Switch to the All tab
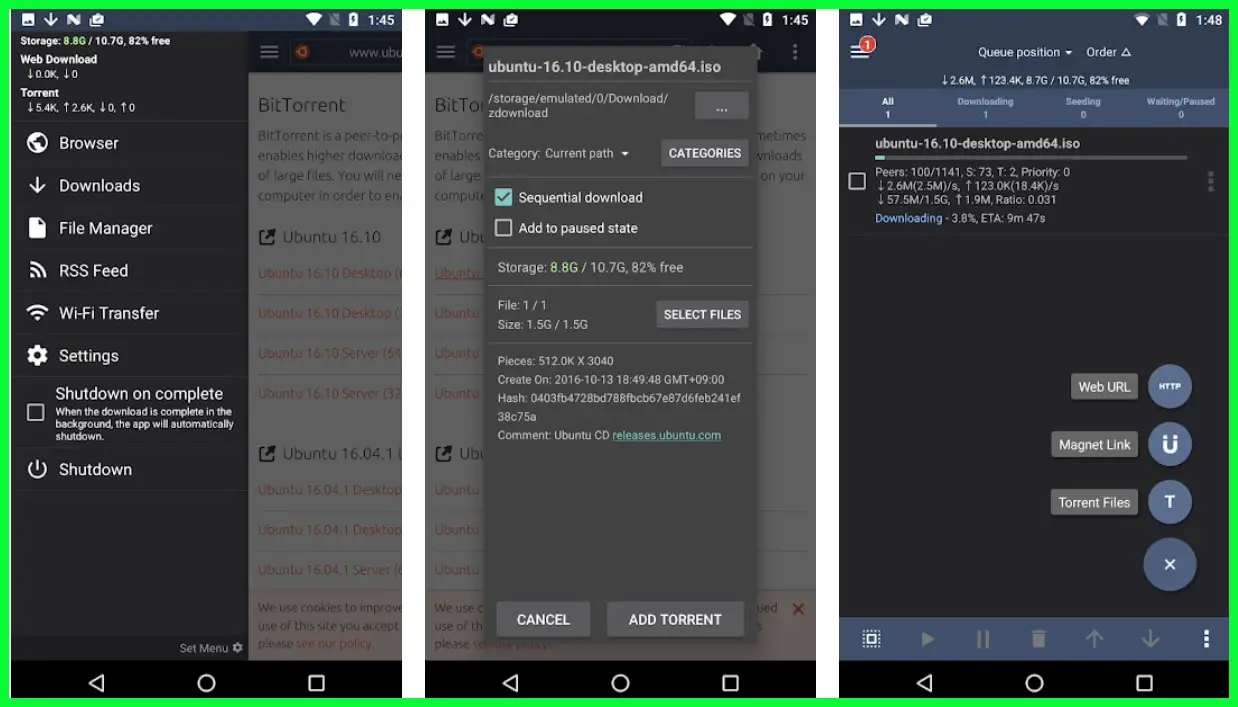The image size is (1238, 707). [887, 108]
